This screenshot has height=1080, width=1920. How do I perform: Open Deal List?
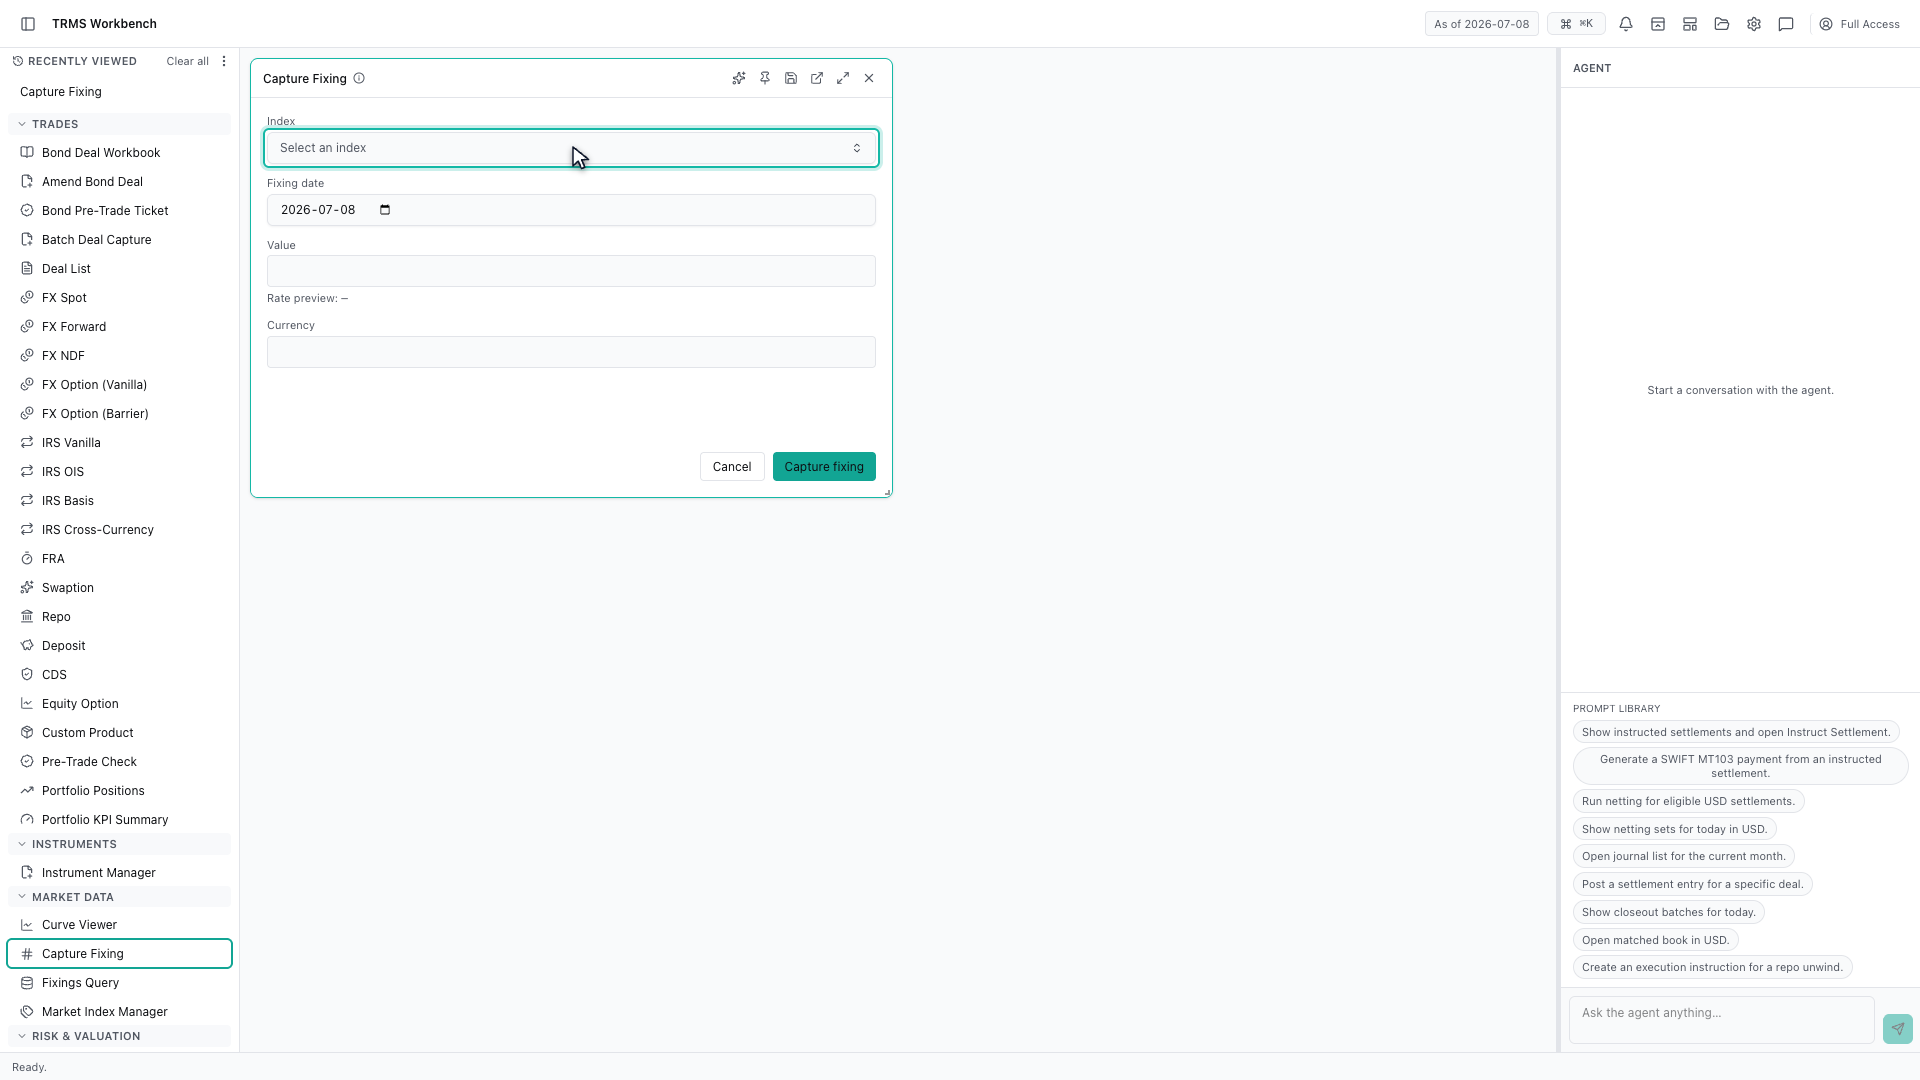tap(119, 269)
